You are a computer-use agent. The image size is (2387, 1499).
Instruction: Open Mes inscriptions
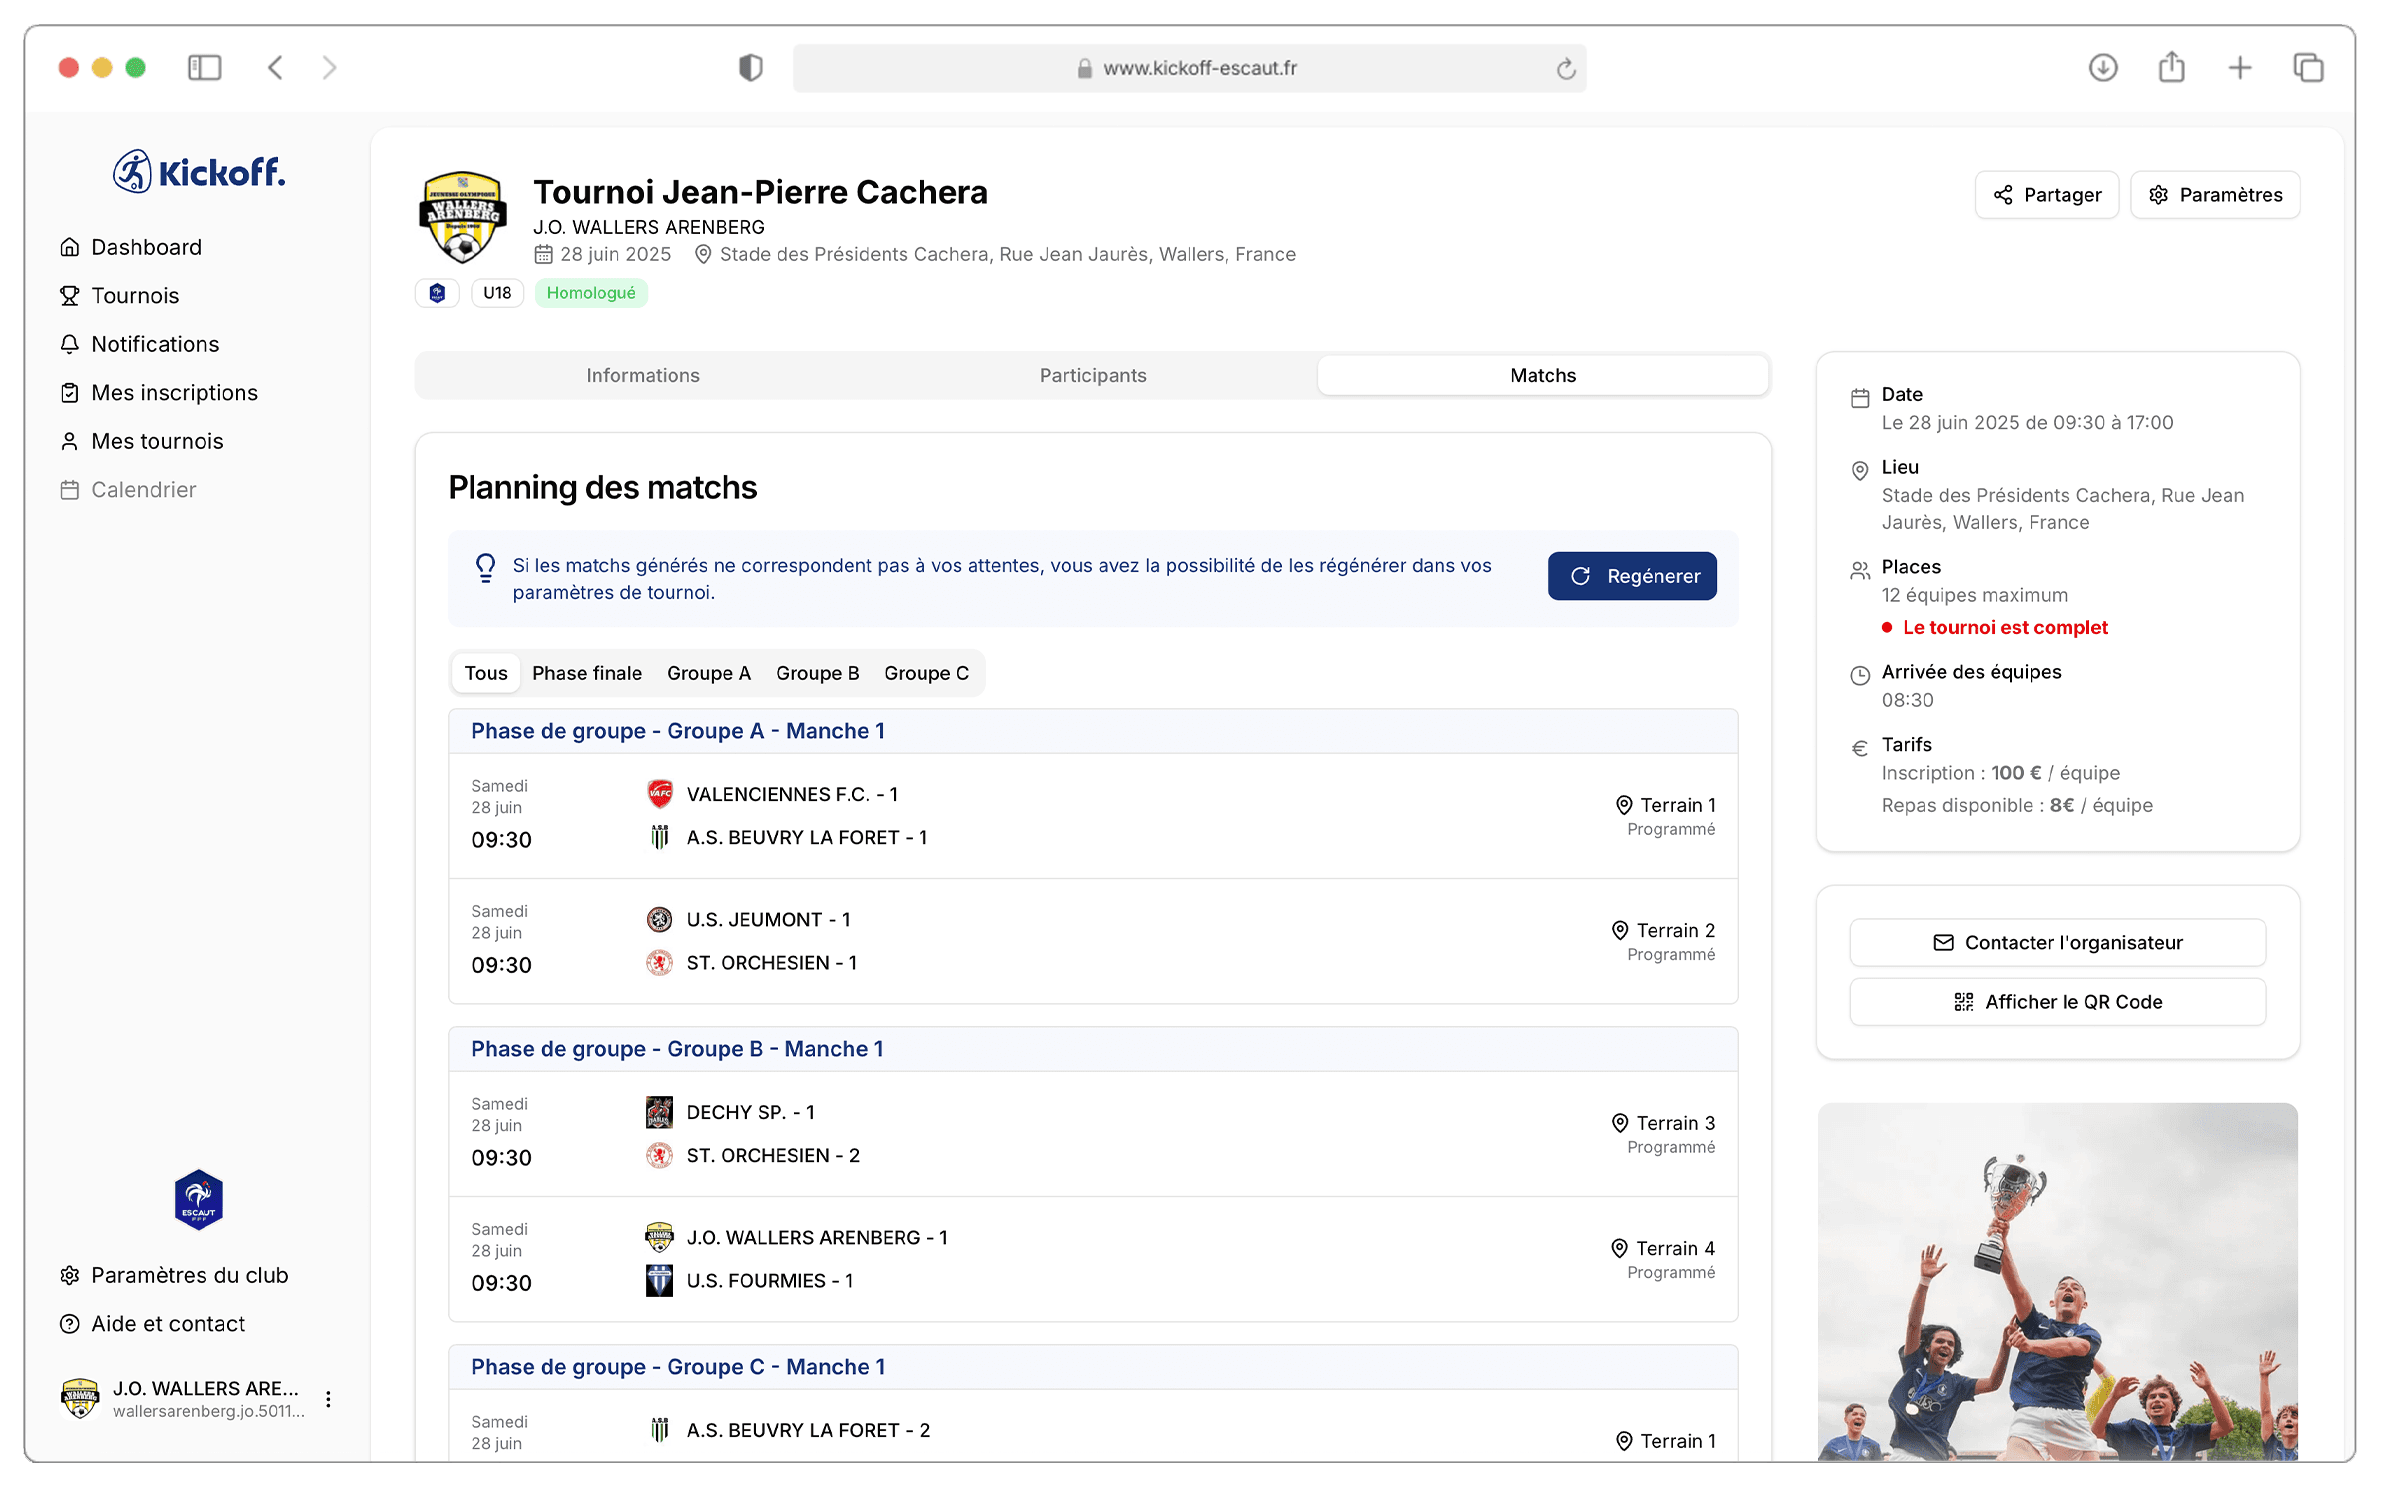pos(174,392)
